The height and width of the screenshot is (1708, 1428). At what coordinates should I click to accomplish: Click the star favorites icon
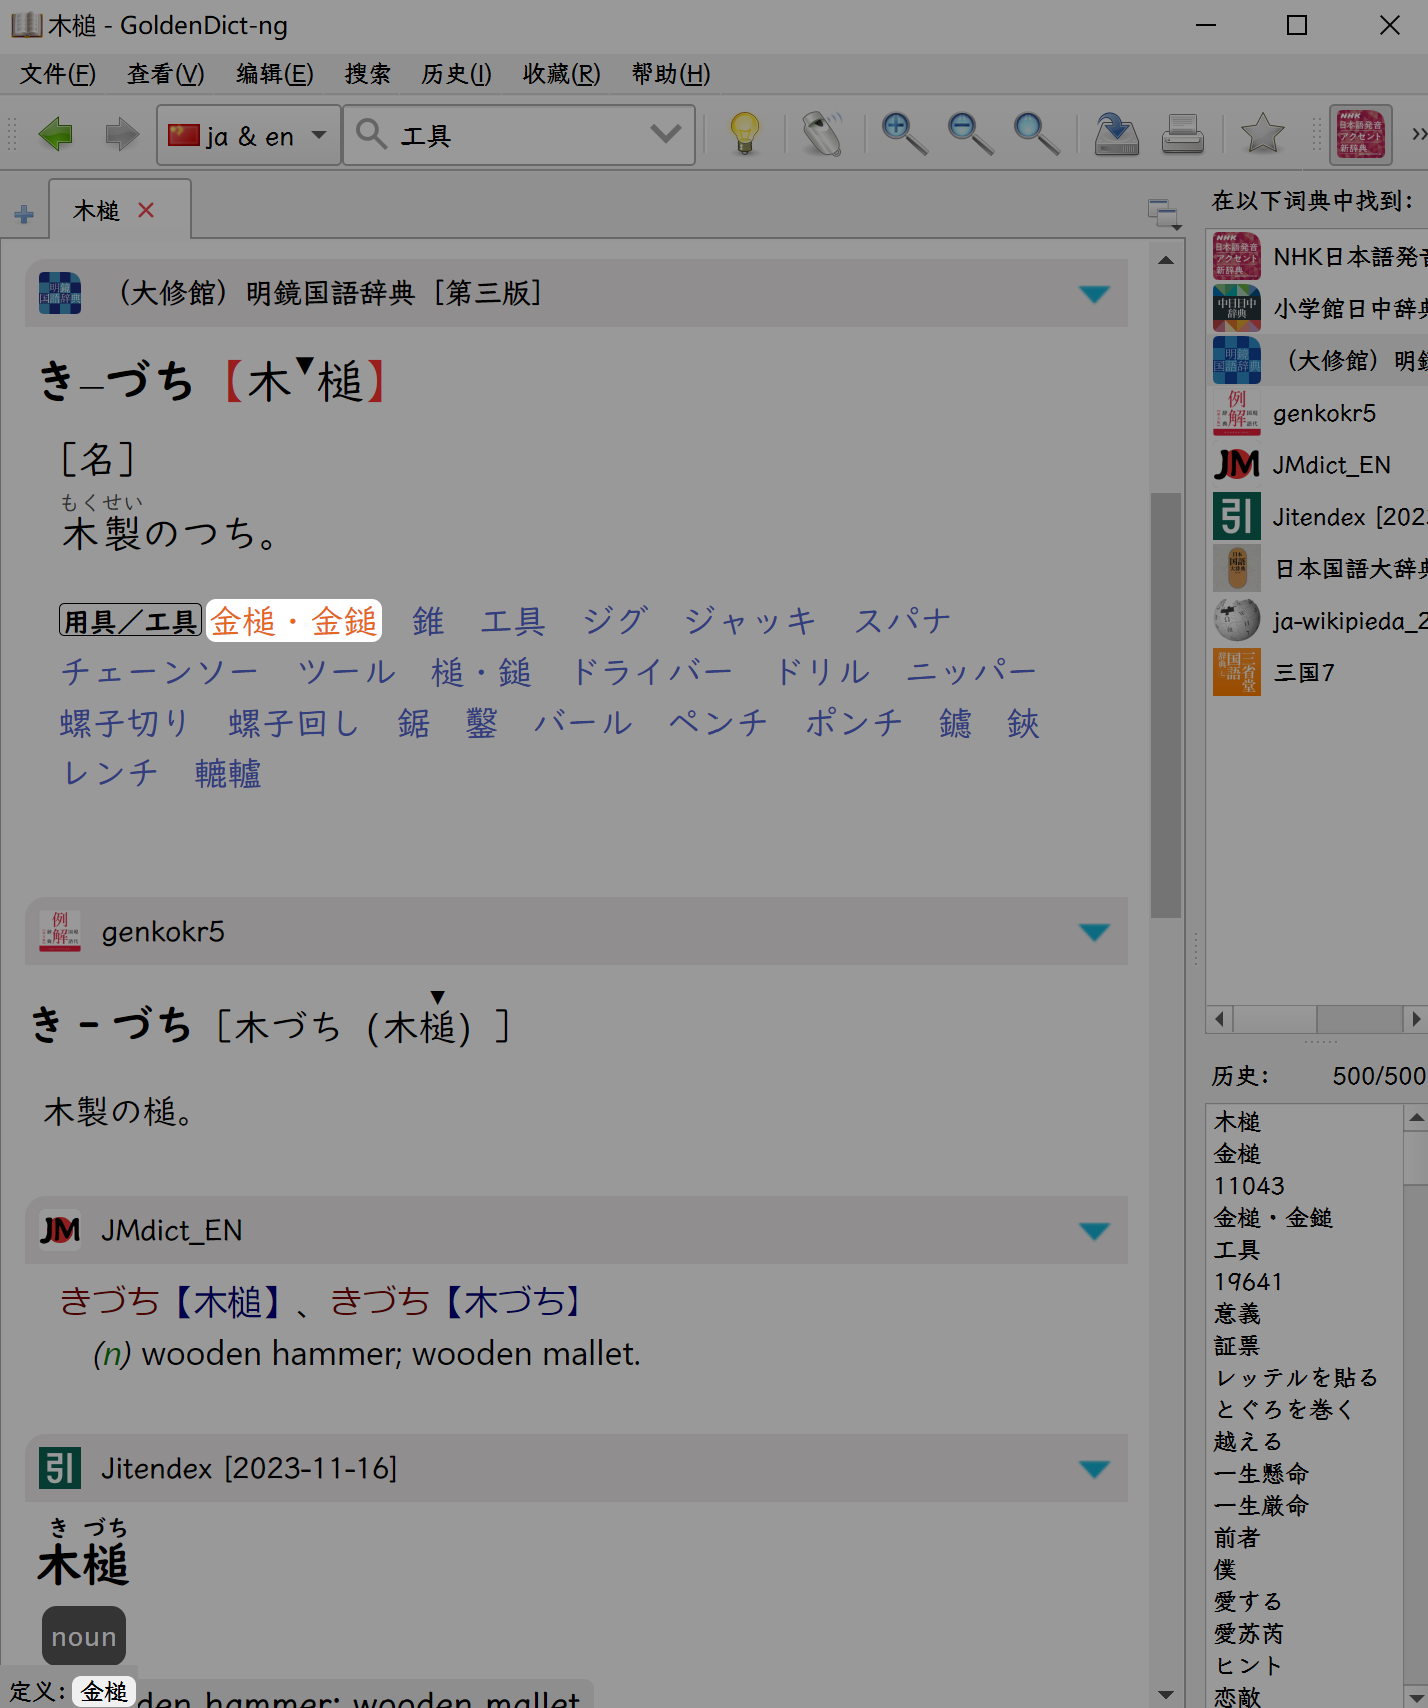(x=1262, y=134)
